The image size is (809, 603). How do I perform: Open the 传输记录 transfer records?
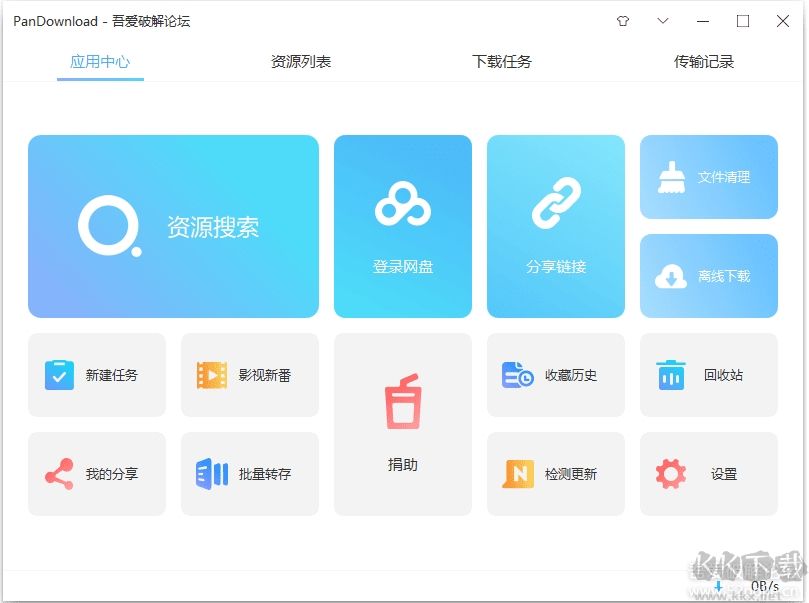coord(701,61)
